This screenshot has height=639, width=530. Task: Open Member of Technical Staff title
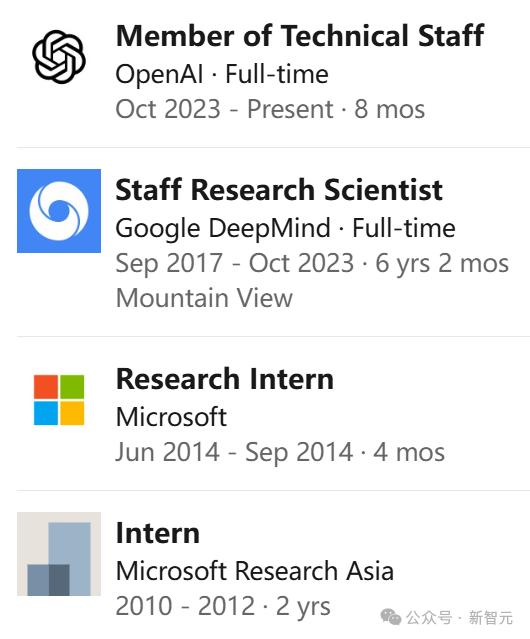pos(300,35)
